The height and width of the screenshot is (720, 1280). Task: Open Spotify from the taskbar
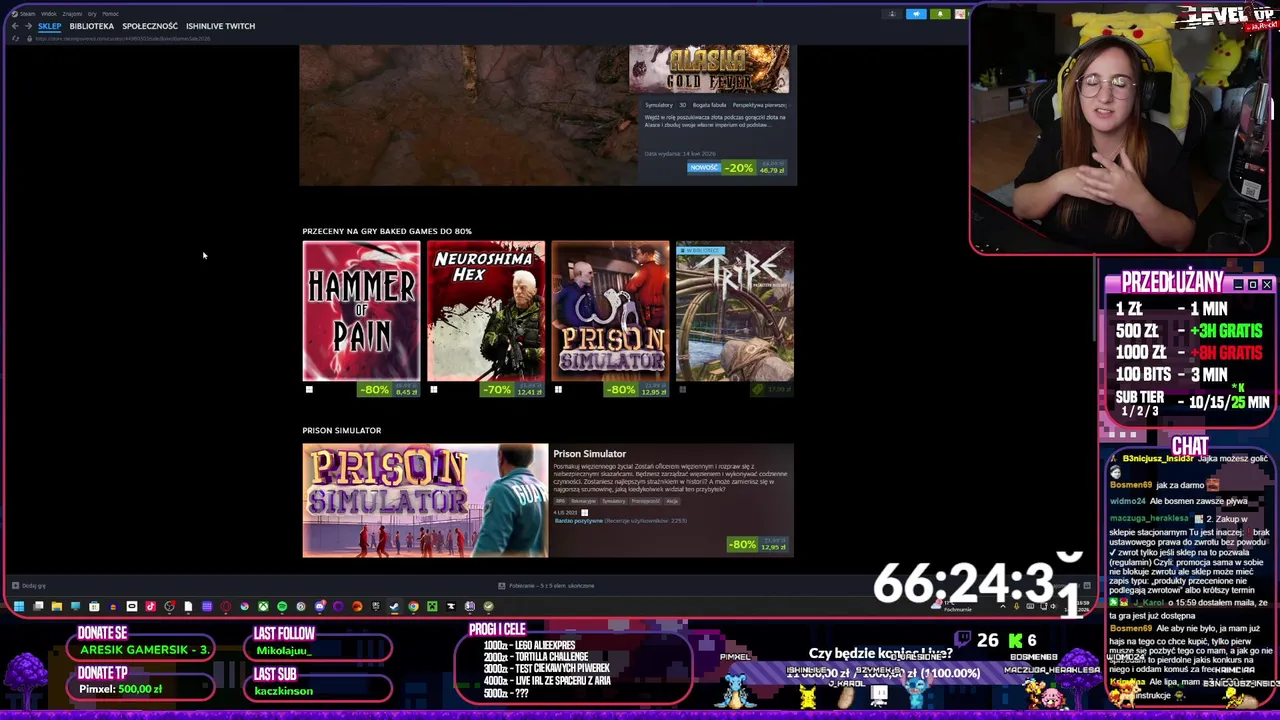click(282, 606)
